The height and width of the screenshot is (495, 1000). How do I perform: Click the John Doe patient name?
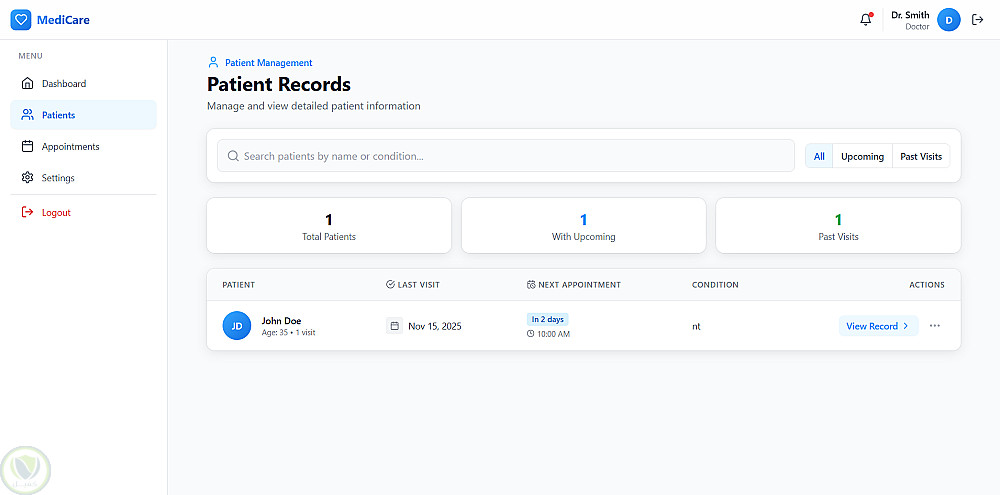coord(281,321)
